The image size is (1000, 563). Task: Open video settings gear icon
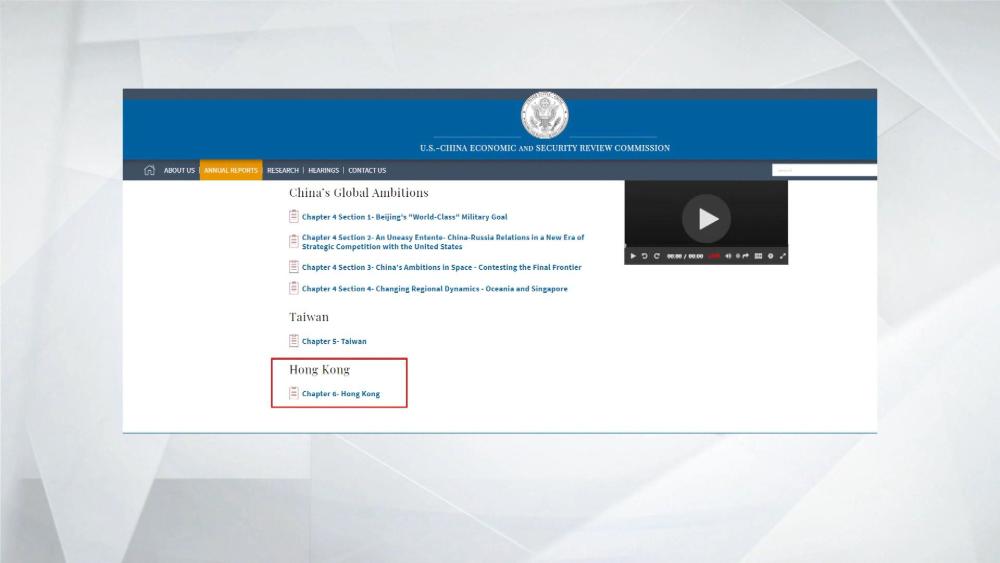click(770, 256)
